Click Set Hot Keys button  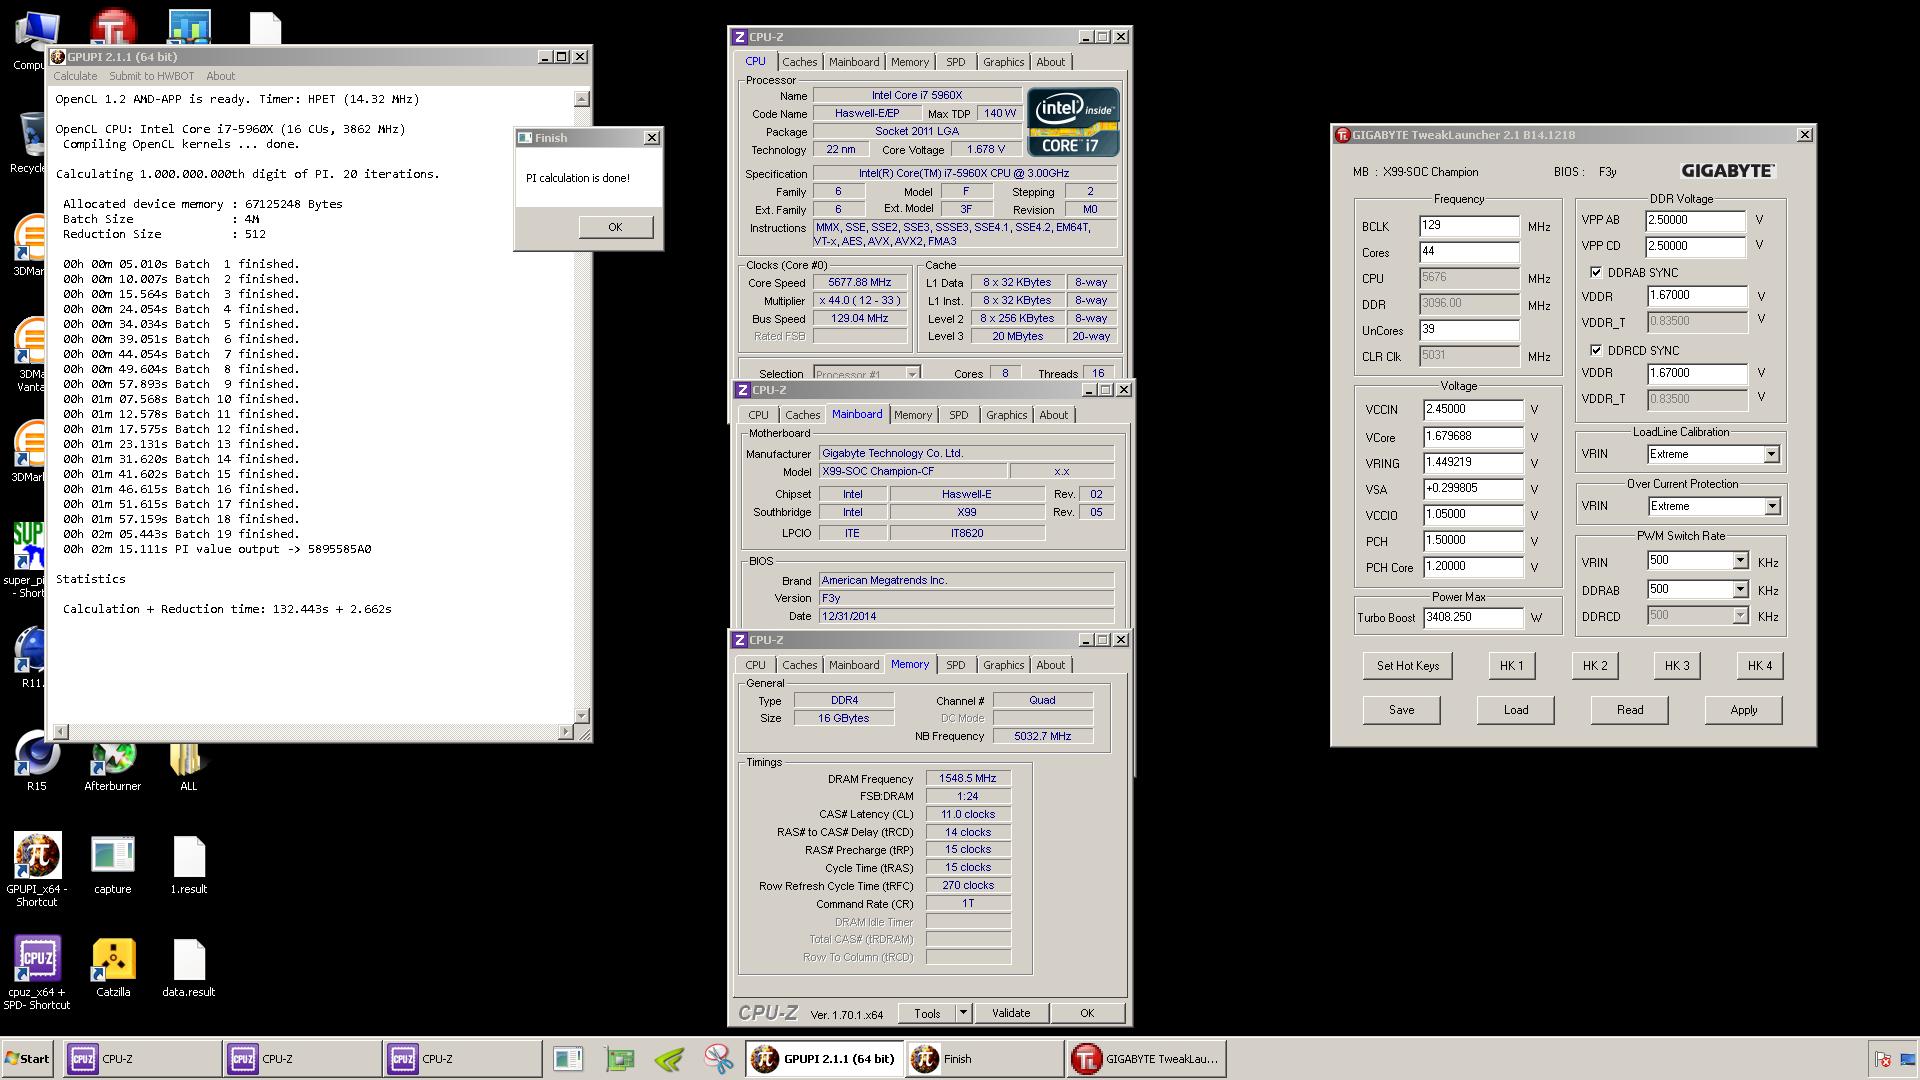(1407, 666)
